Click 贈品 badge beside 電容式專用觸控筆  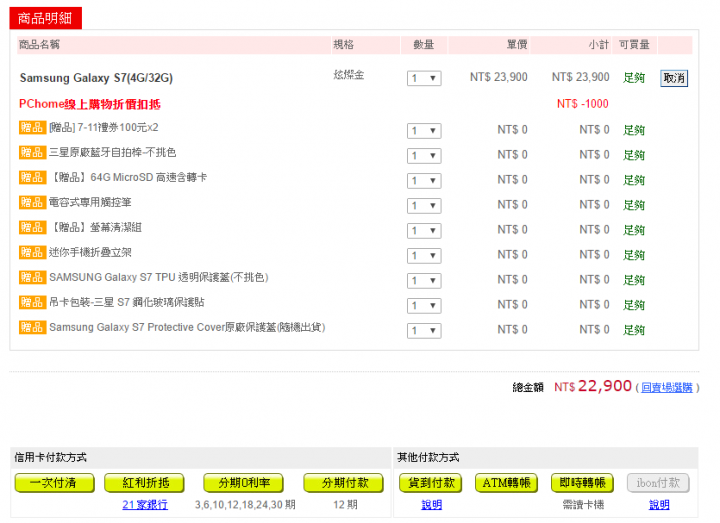click(x=32, y=202)
